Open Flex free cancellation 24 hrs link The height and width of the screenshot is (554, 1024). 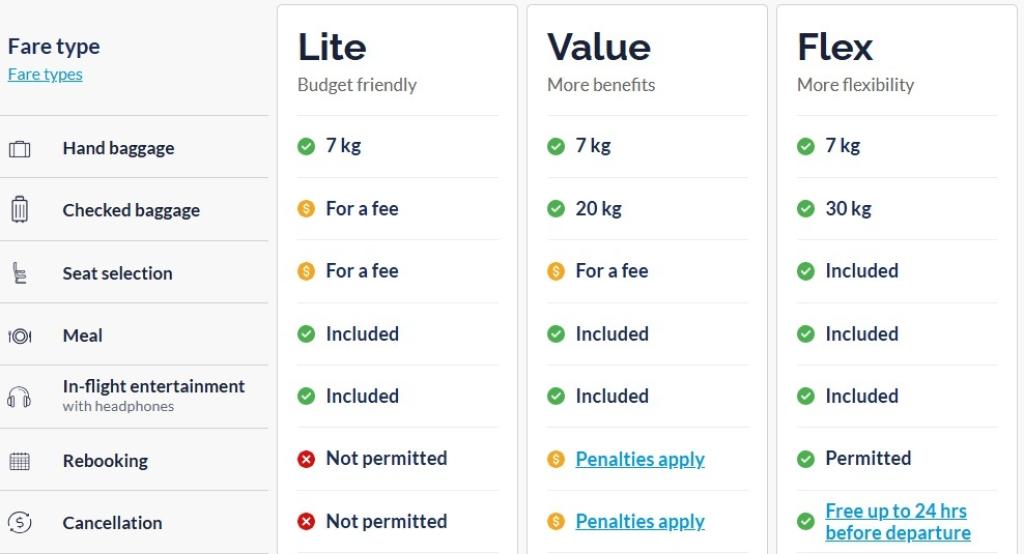[897, 521]
